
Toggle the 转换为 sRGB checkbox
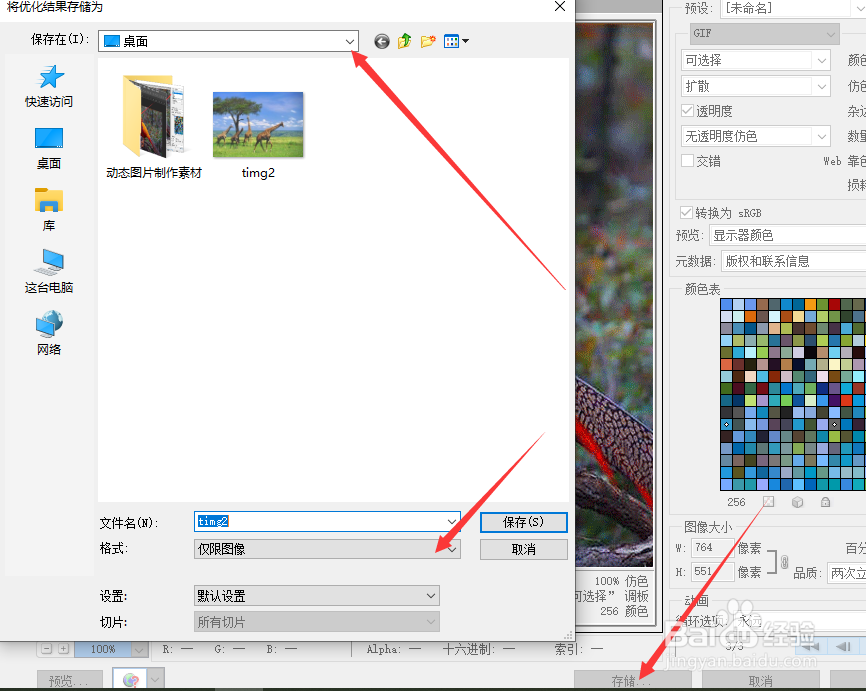click(x=687, y=213)
